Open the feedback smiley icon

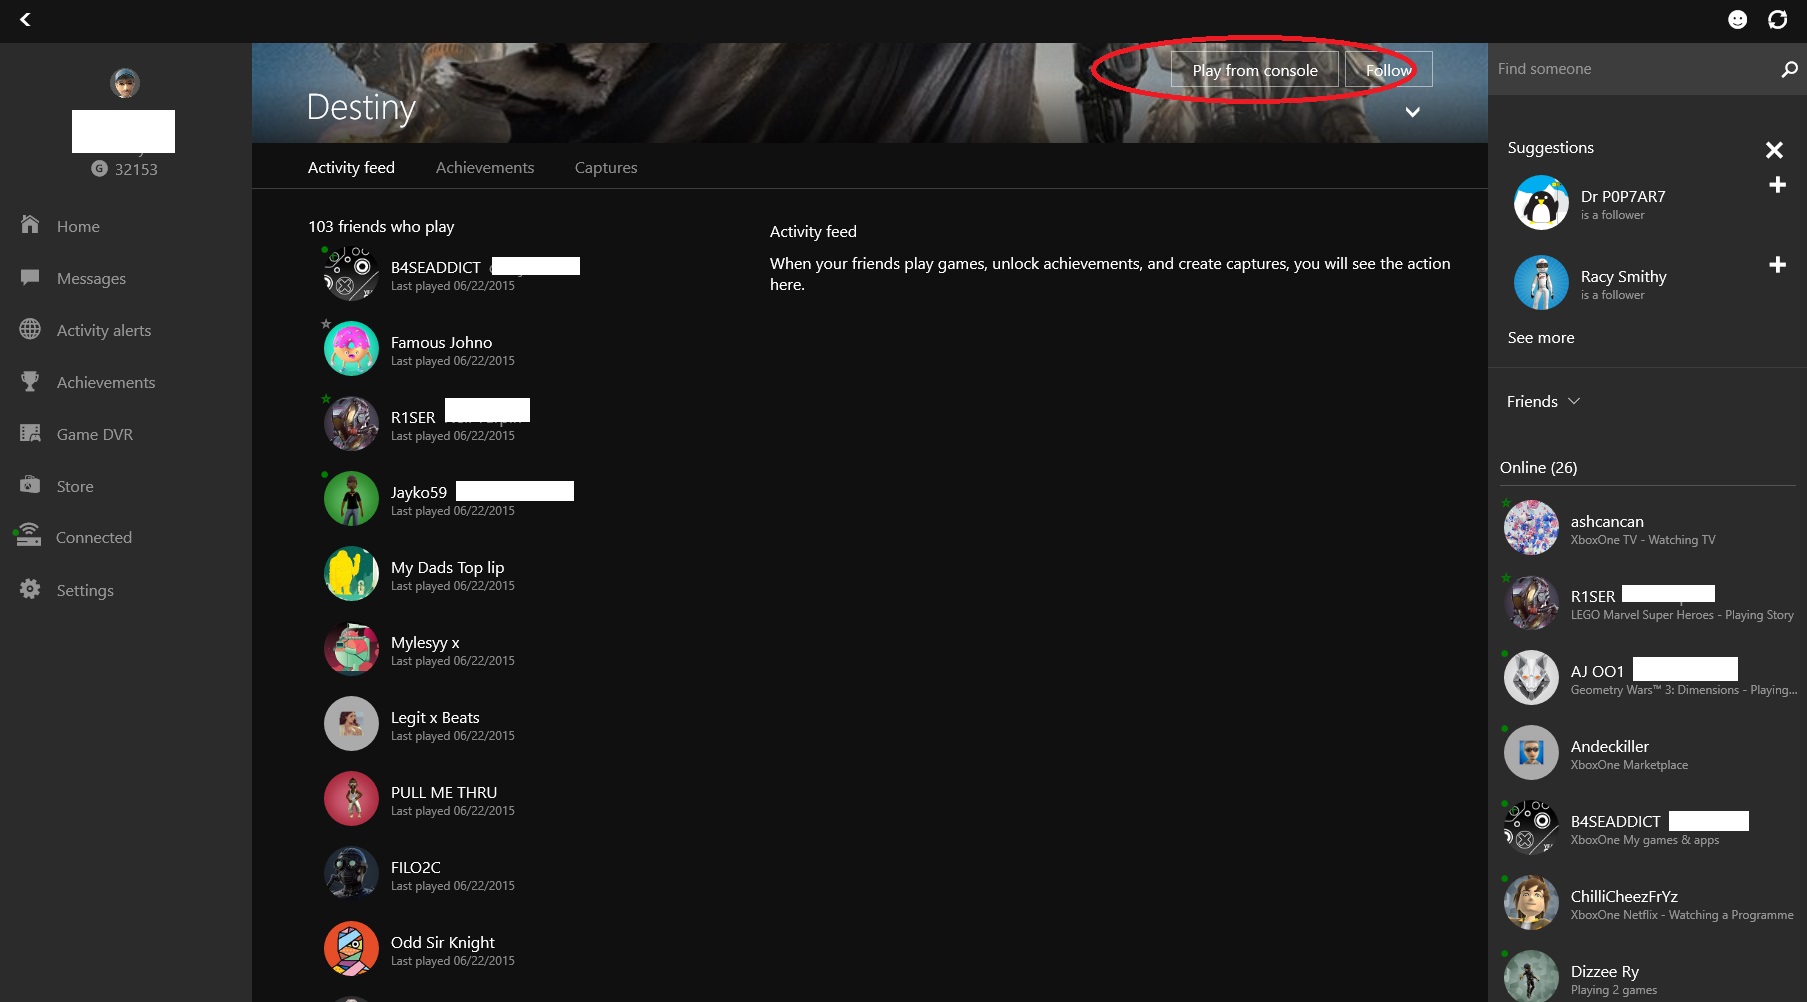click(1737, 20)
